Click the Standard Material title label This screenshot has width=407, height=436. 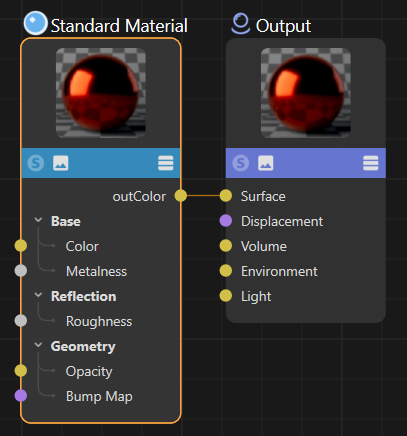[x=119, y=26]
